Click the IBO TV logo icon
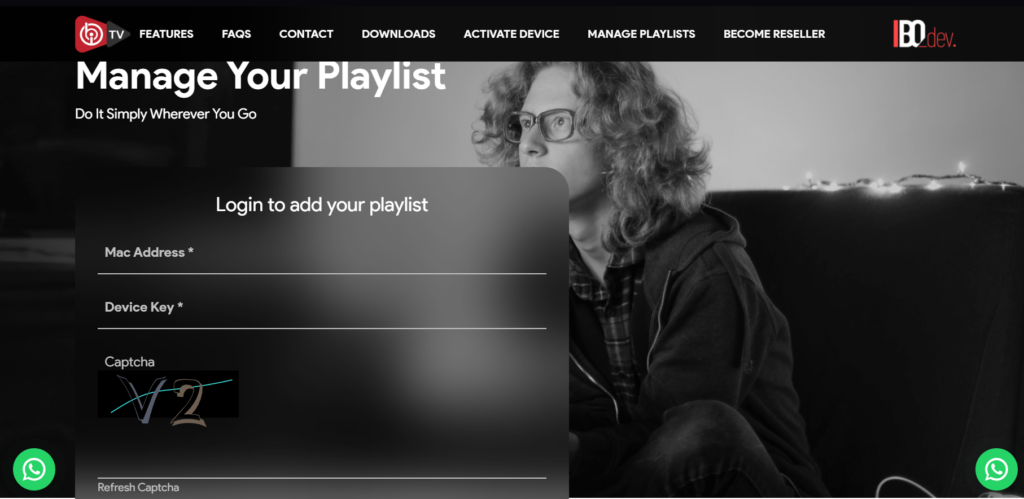The width and height of the screenshot is (1024, 499). pyautogui.click(x=102, y=34)
